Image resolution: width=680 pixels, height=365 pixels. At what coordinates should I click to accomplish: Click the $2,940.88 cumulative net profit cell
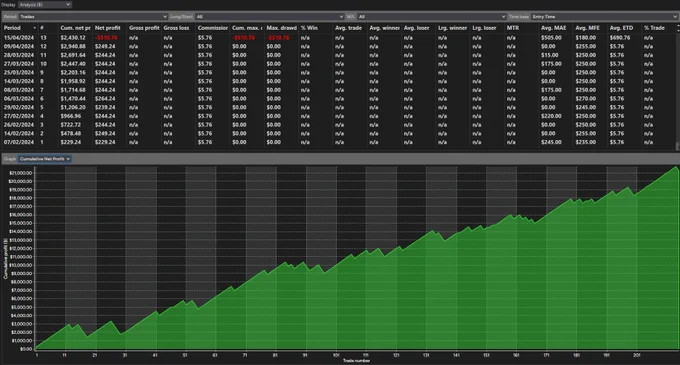pos(73,46)
